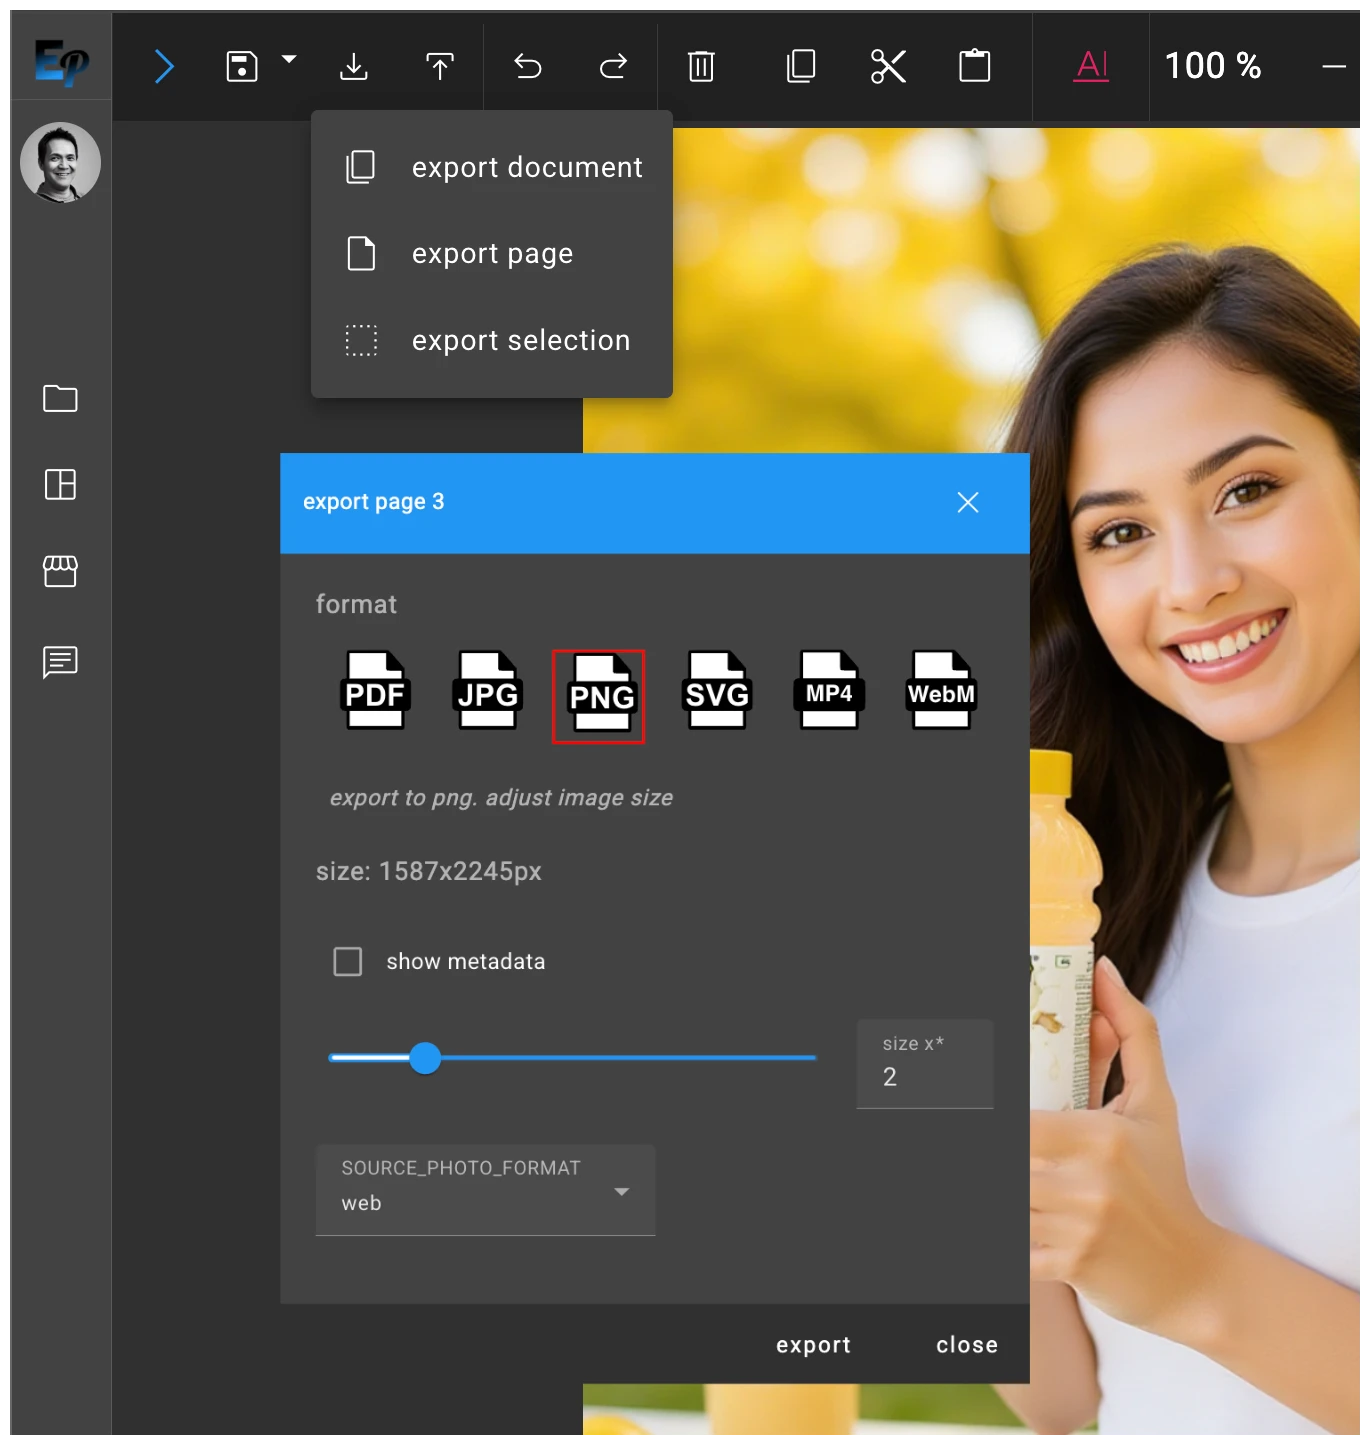Open the AI tool in the toolbar
Viewport: 1370px width, 1445px height.
coord(1090,66)
